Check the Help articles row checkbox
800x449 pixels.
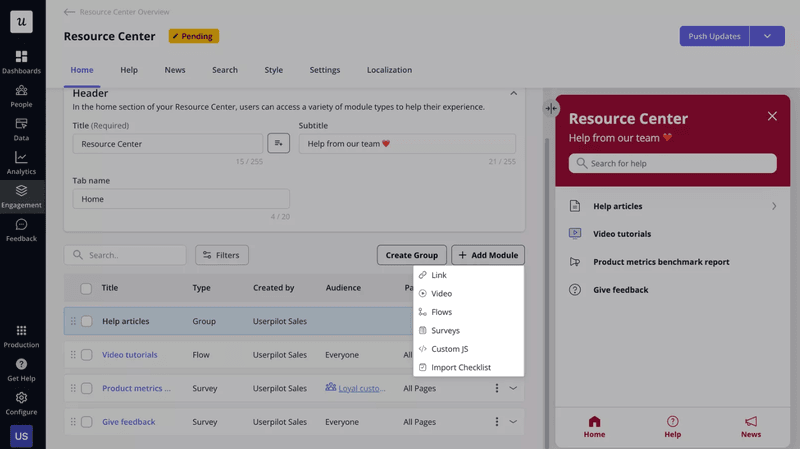pyautogui.click(x=87, y=321)
